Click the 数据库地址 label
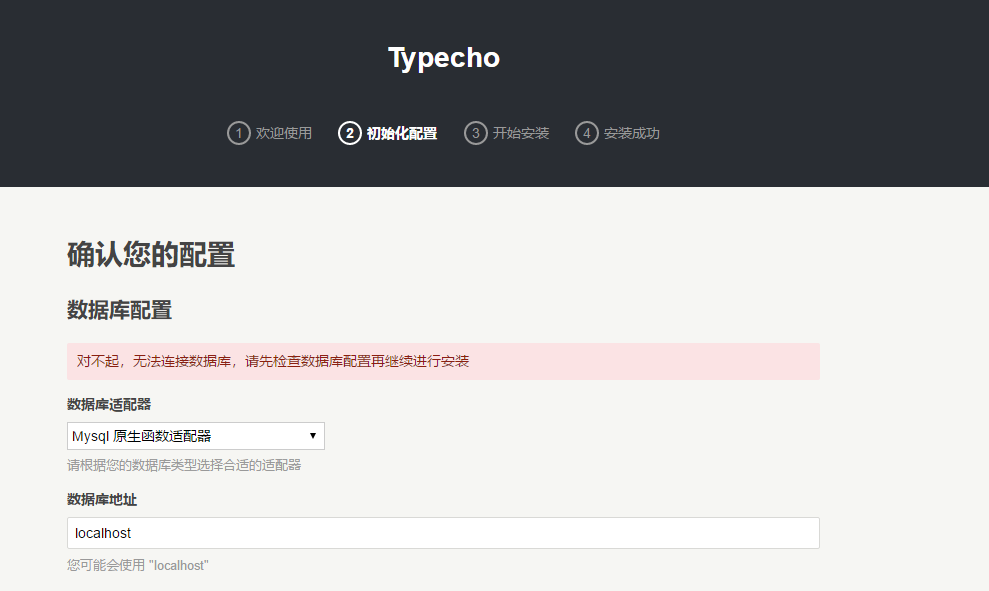The image size is (989, 591). [x=102, y=500]
